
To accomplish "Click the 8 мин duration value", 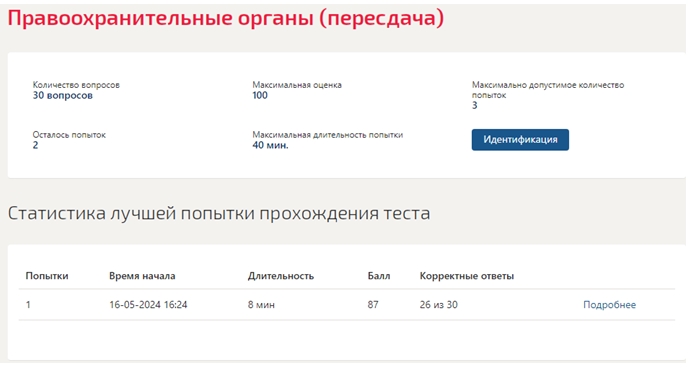I will (x=261, y=305).
